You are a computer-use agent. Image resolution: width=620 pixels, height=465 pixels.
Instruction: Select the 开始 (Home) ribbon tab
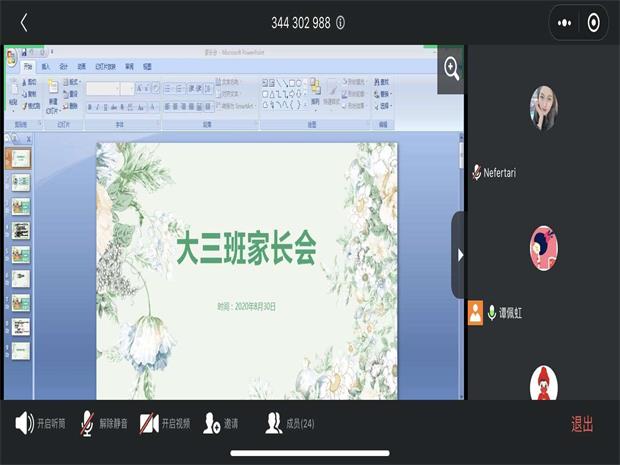point(27,66)
